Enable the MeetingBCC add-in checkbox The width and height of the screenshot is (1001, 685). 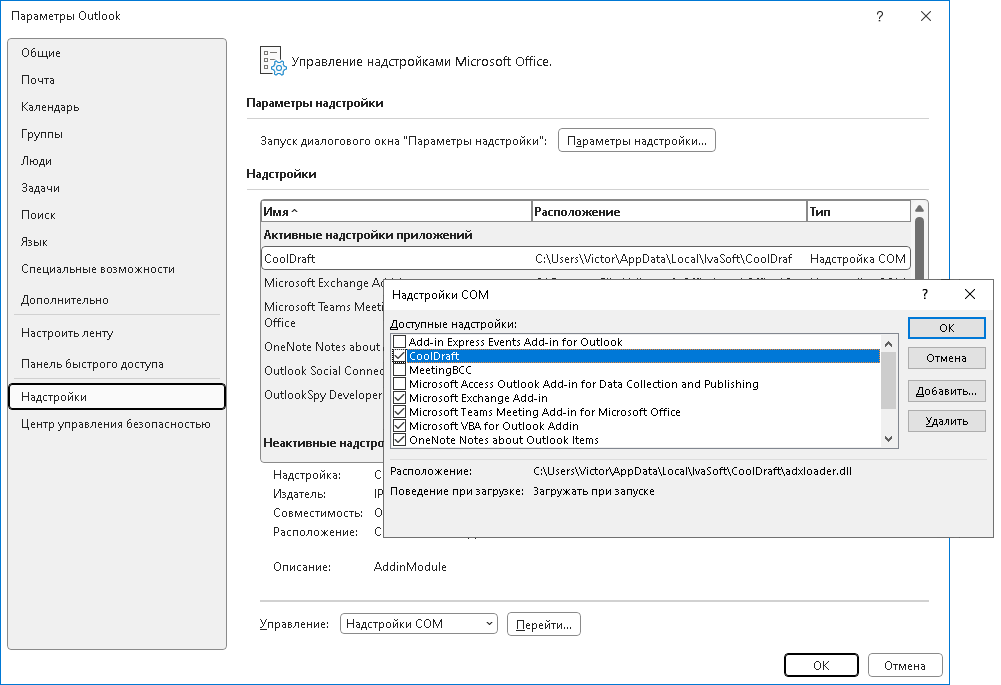(400, 370)
